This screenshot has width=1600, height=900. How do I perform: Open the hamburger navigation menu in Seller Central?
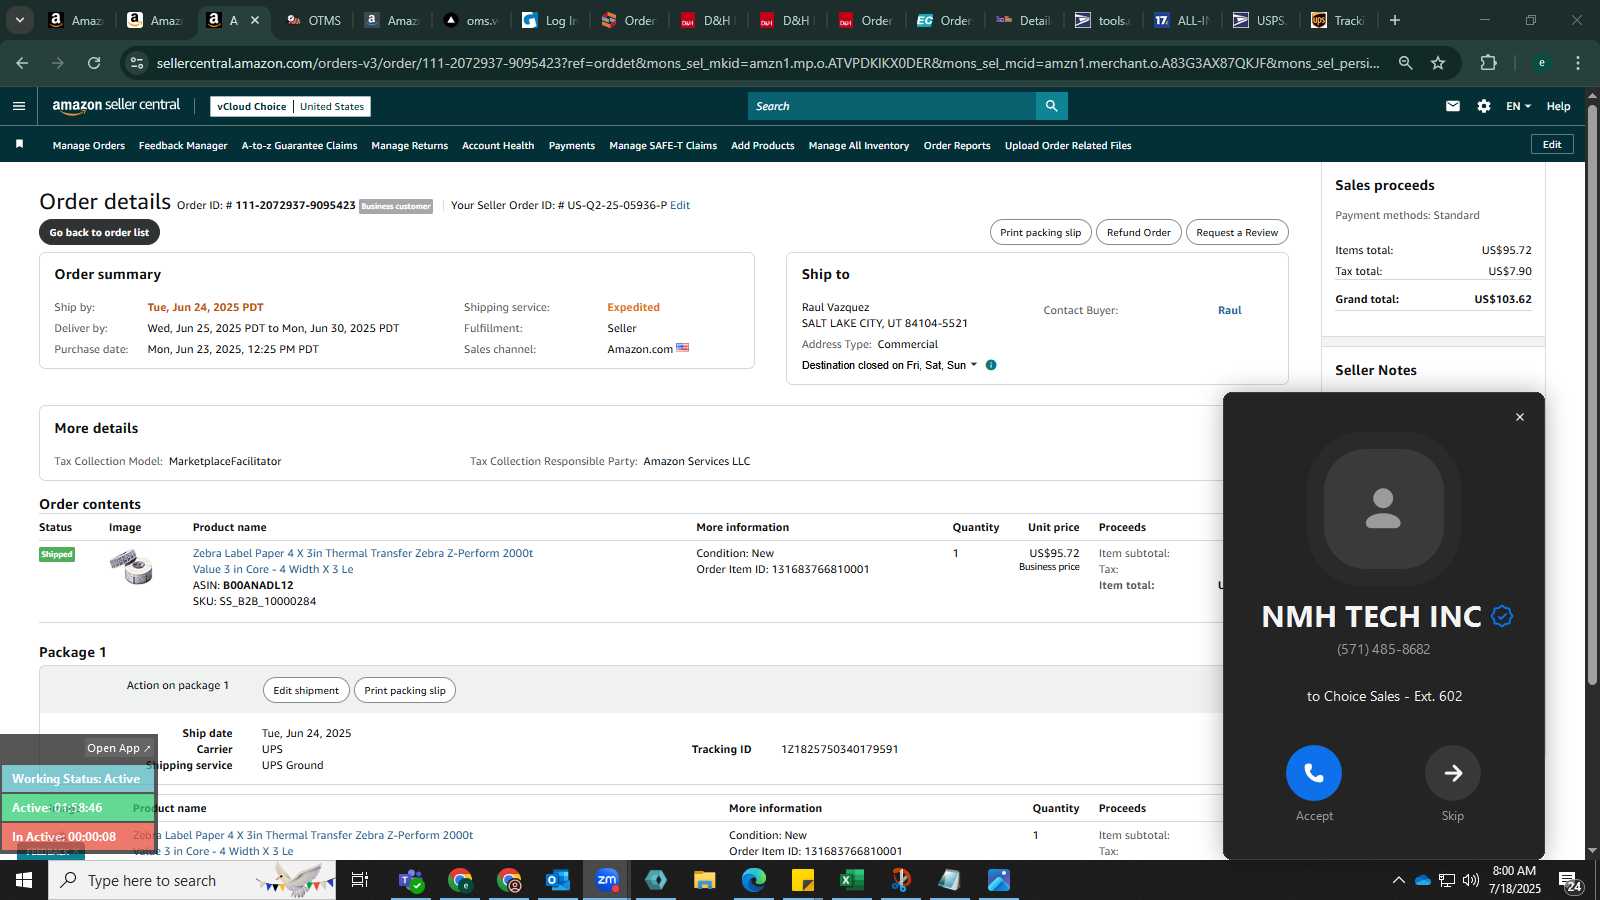(x=19, y=106)
